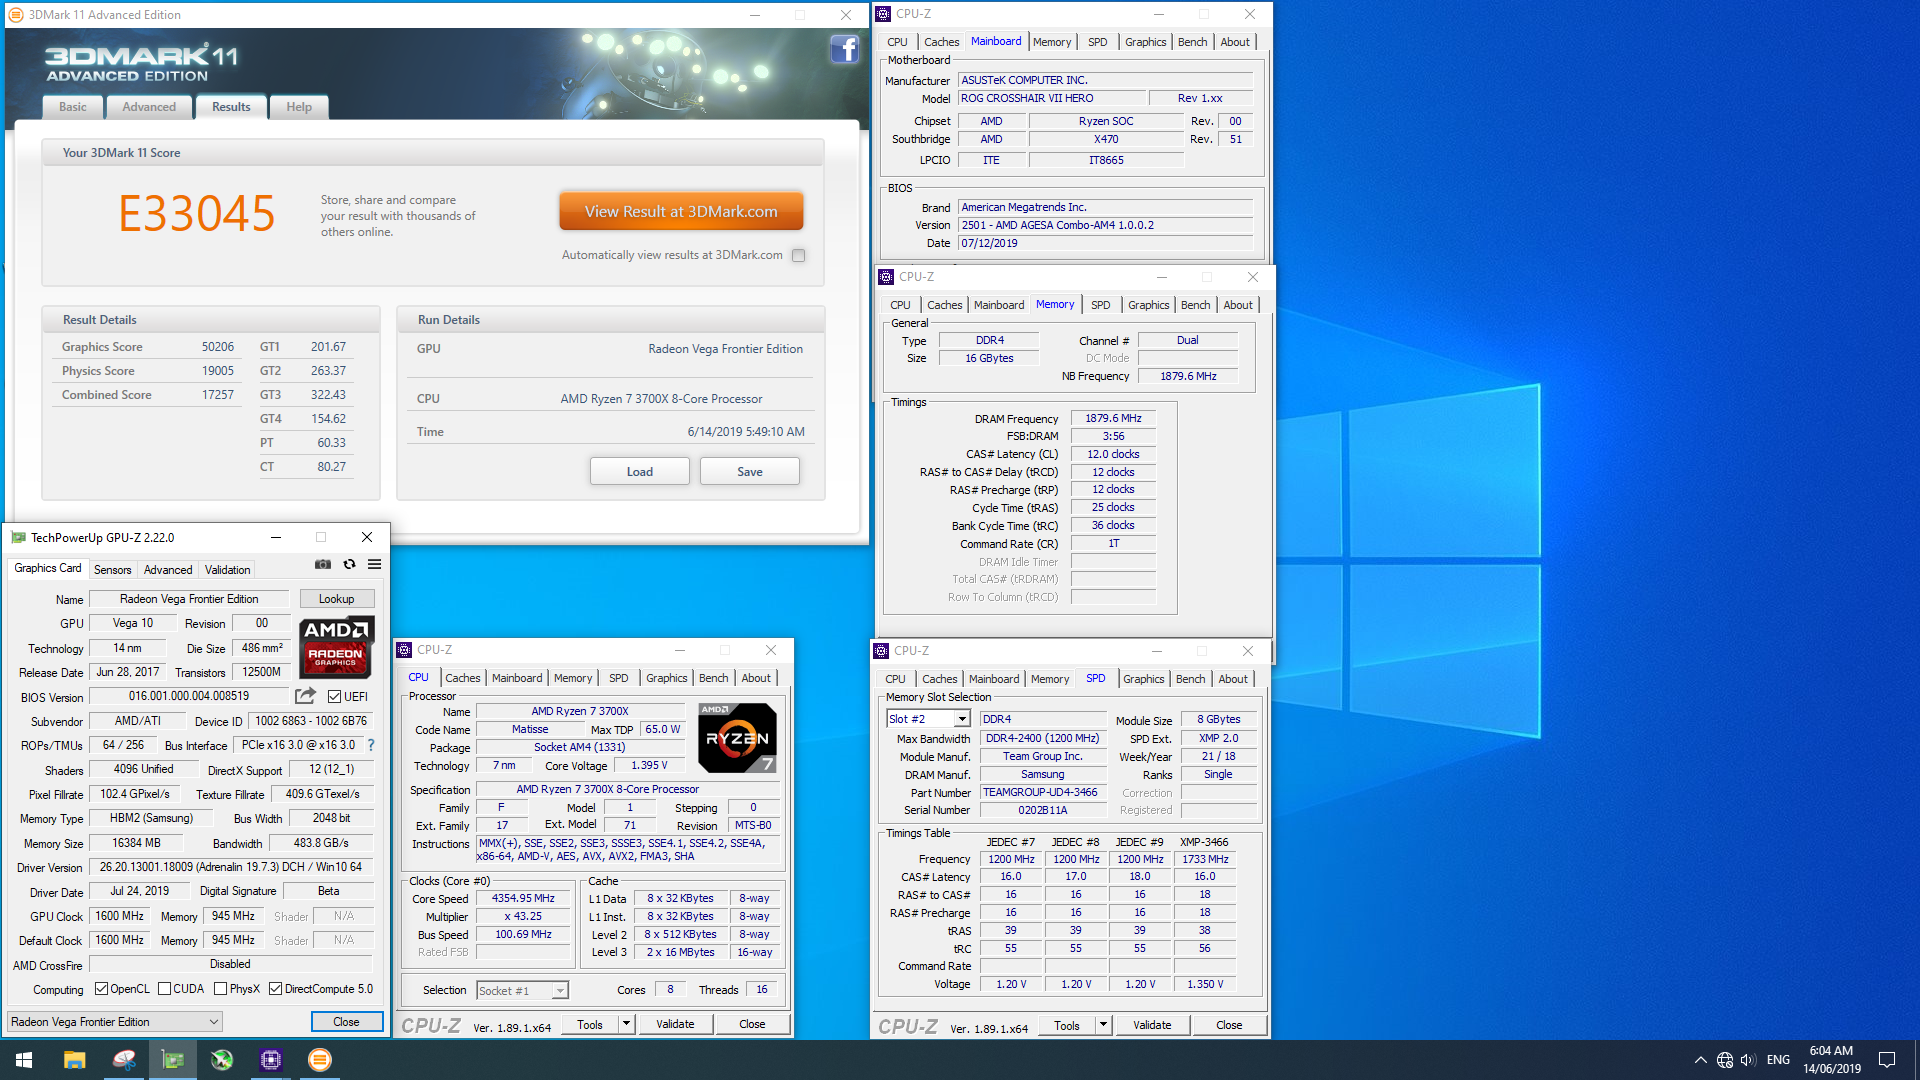Switch to the Basic tab in 3DMark
The image size is (1920, 1080).
tap(73, 107)
